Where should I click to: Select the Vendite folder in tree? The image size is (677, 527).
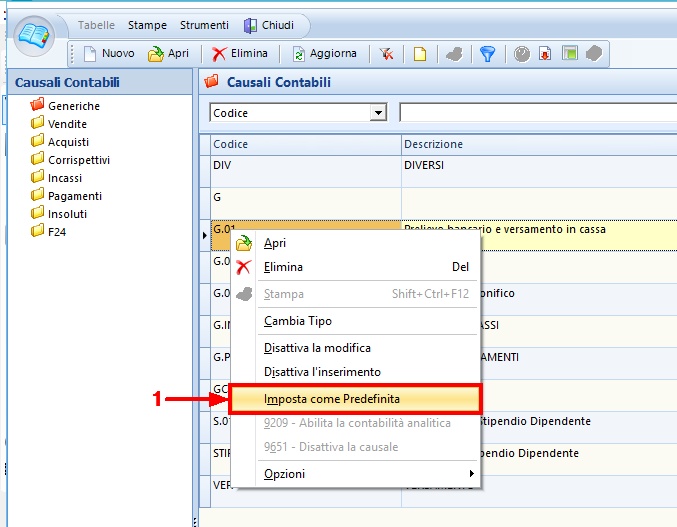click(67, 124)
